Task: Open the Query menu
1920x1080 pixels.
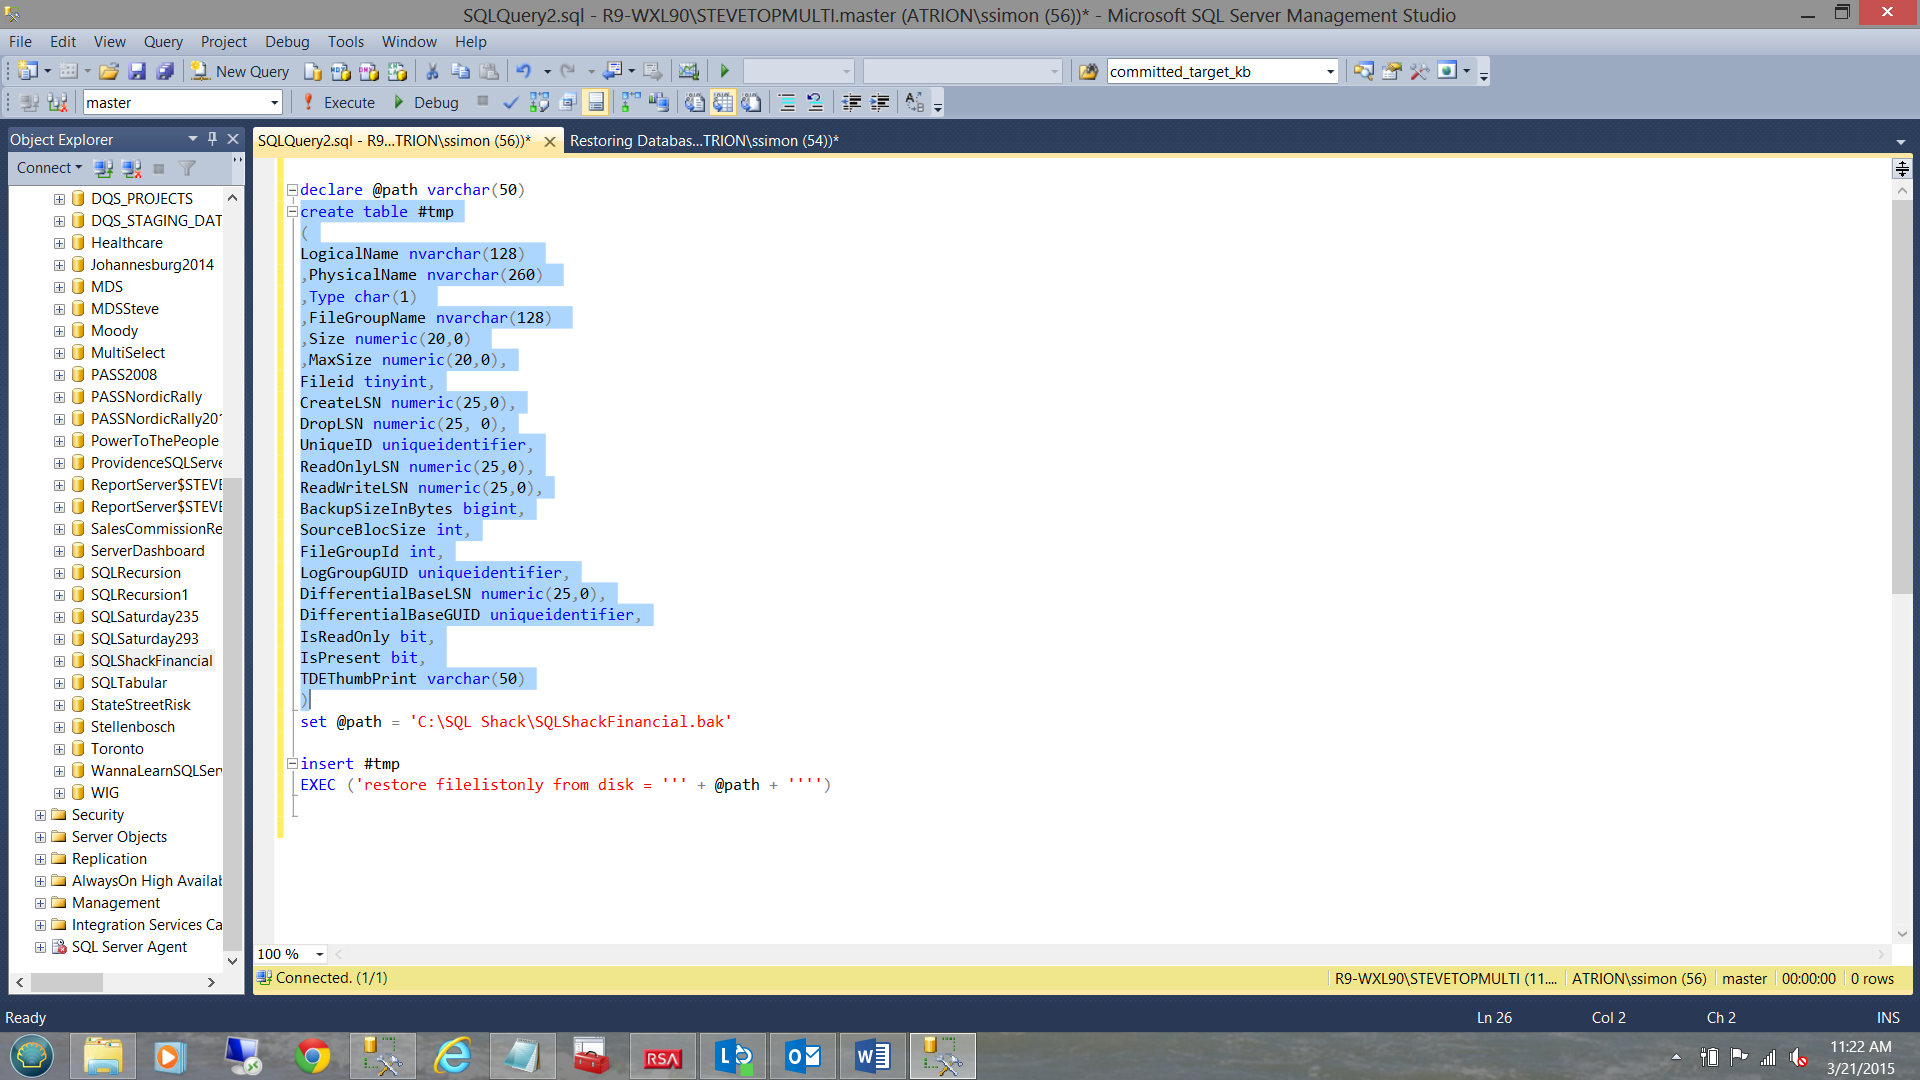Action: click(x=163, y=41)
